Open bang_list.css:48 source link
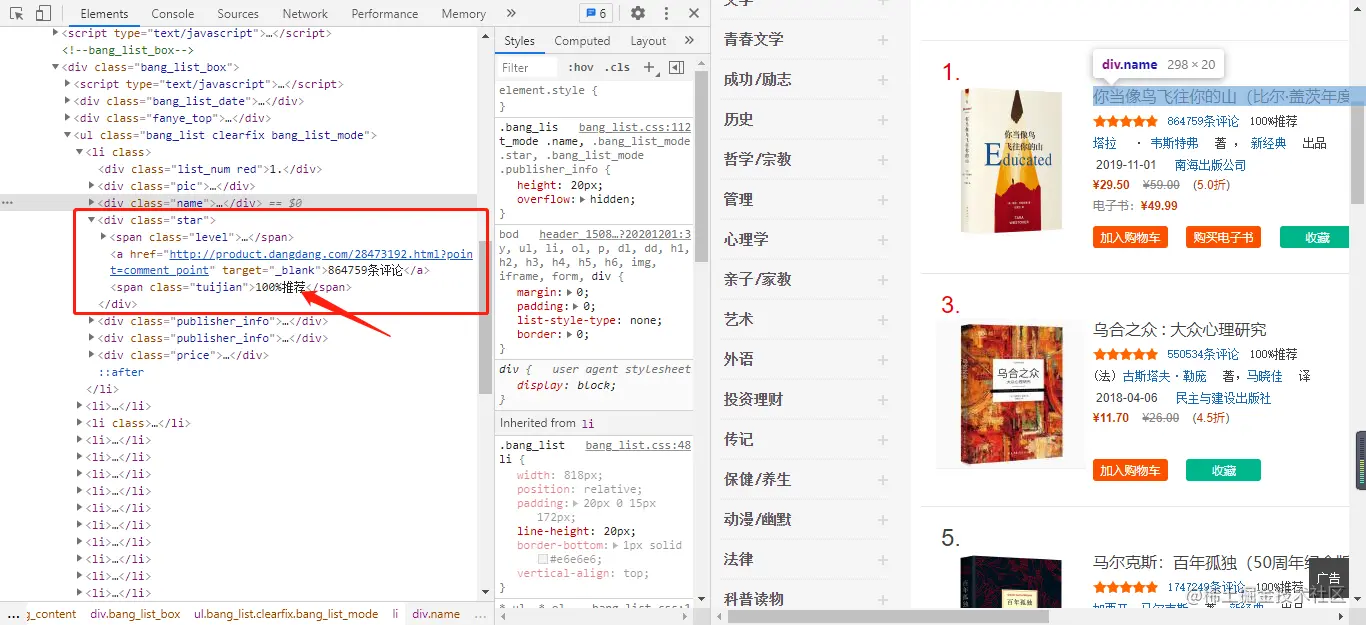Image resolution: width=1366 pixels, height=625 pixels. 638,445
